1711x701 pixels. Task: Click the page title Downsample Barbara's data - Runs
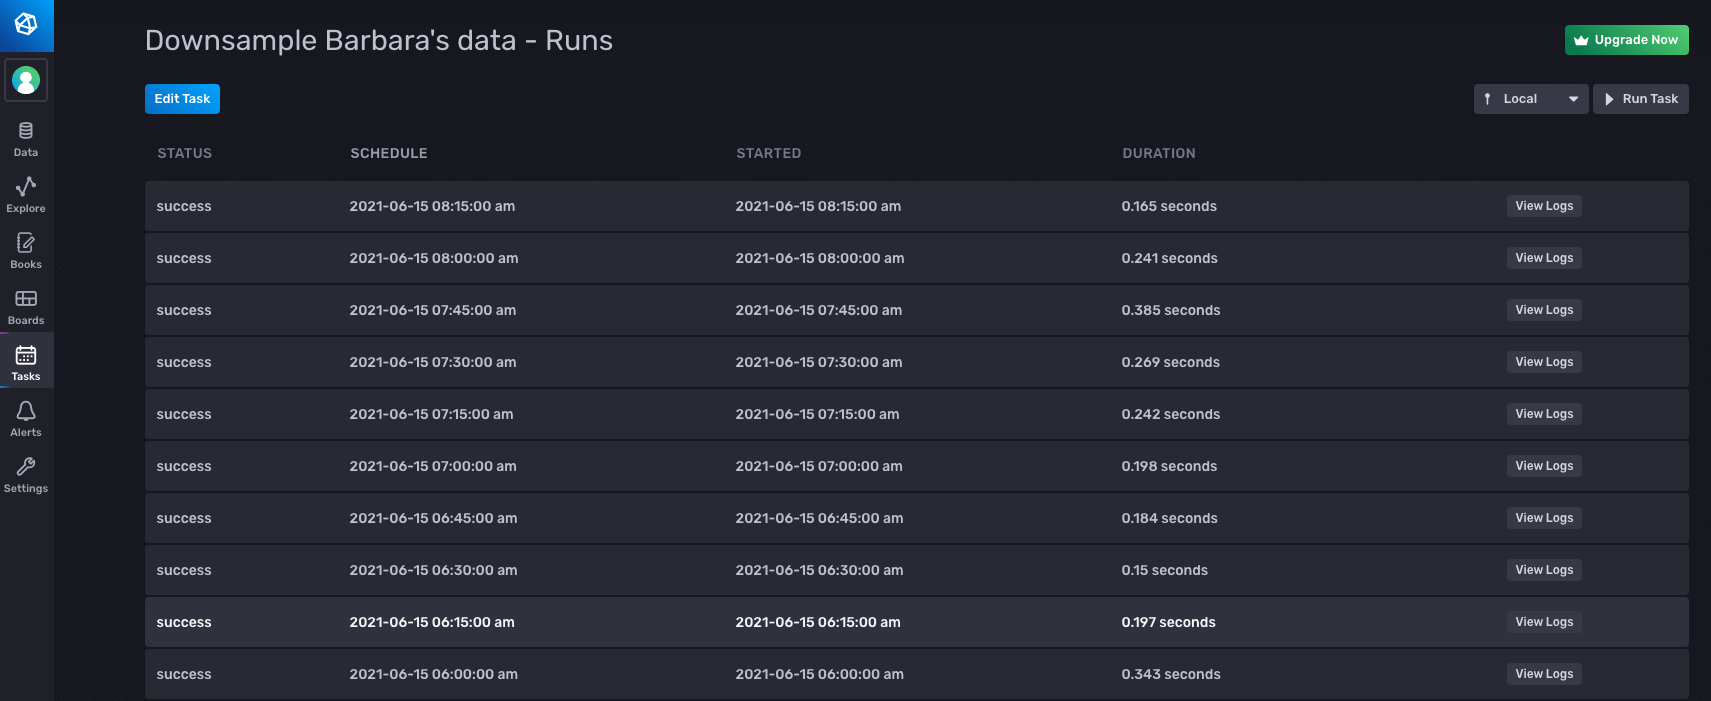coord(379,40)
